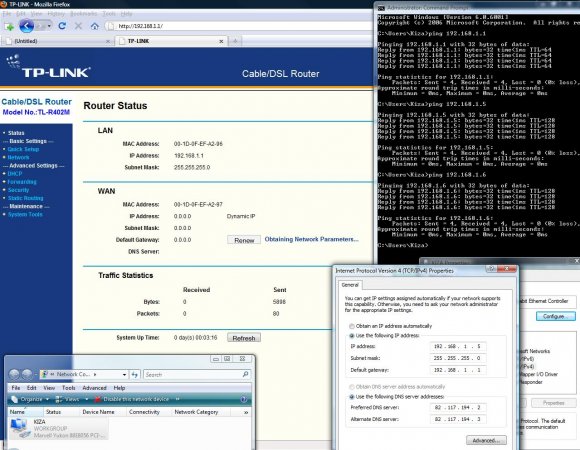Click Configure button in KIZA Properties
Screen dimensions: 580x450
(555, 317)
